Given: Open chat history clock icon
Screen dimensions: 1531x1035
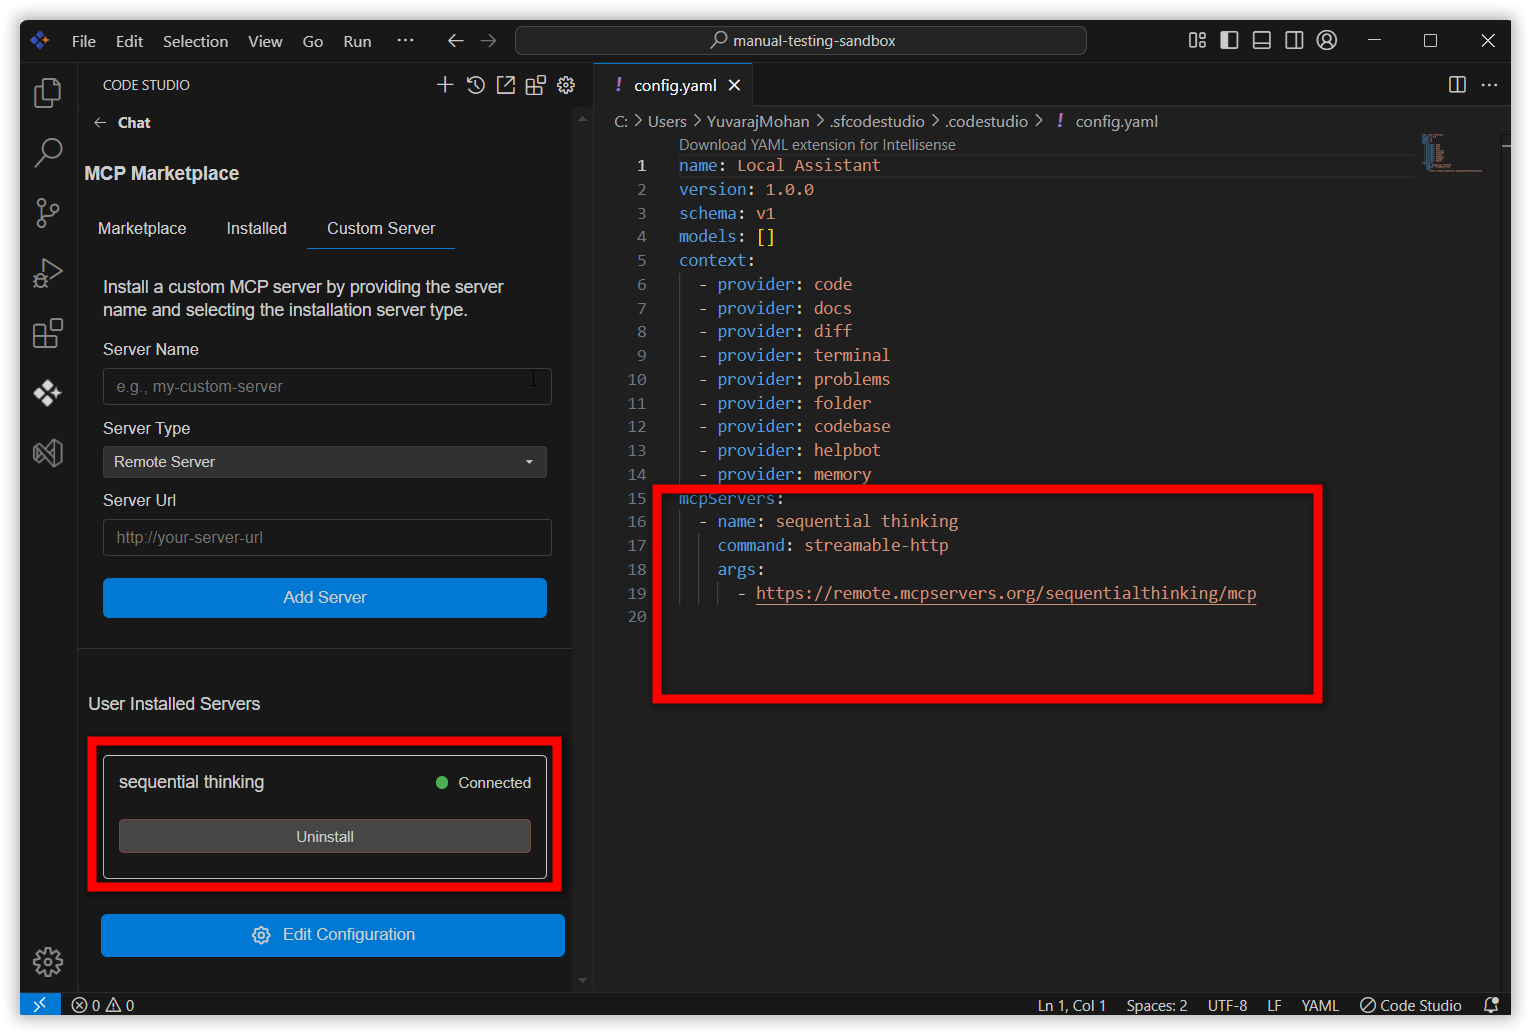Looking at the screenshot, I should (x=476, y=85).
